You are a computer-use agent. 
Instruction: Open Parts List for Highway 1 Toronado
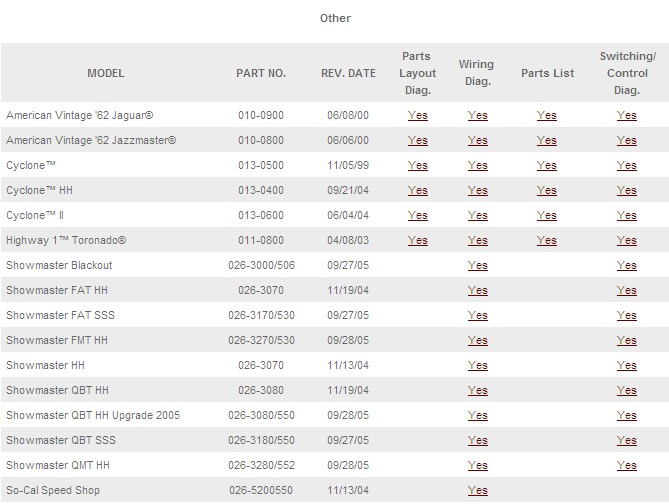point(546,240)
